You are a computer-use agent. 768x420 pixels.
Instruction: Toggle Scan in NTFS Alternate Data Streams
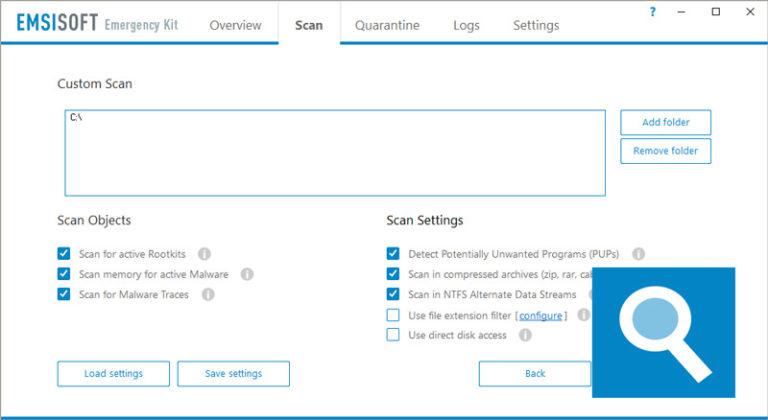[x=393, y=295]
